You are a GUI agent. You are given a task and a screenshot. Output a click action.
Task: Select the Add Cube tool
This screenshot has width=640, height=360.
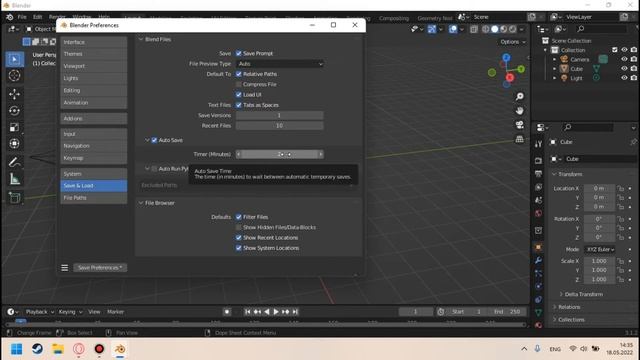point(14,198)
